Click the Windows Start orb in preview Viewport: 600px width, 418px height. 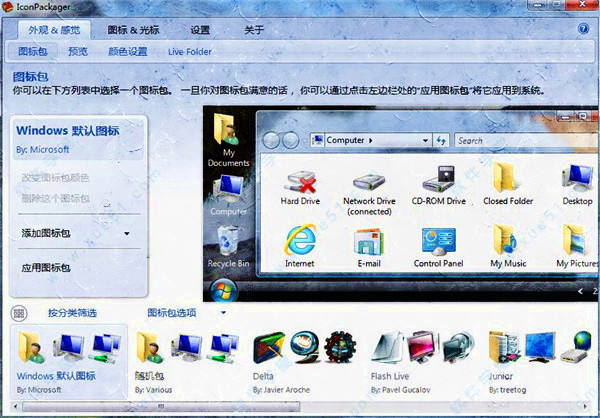point(224,291)
